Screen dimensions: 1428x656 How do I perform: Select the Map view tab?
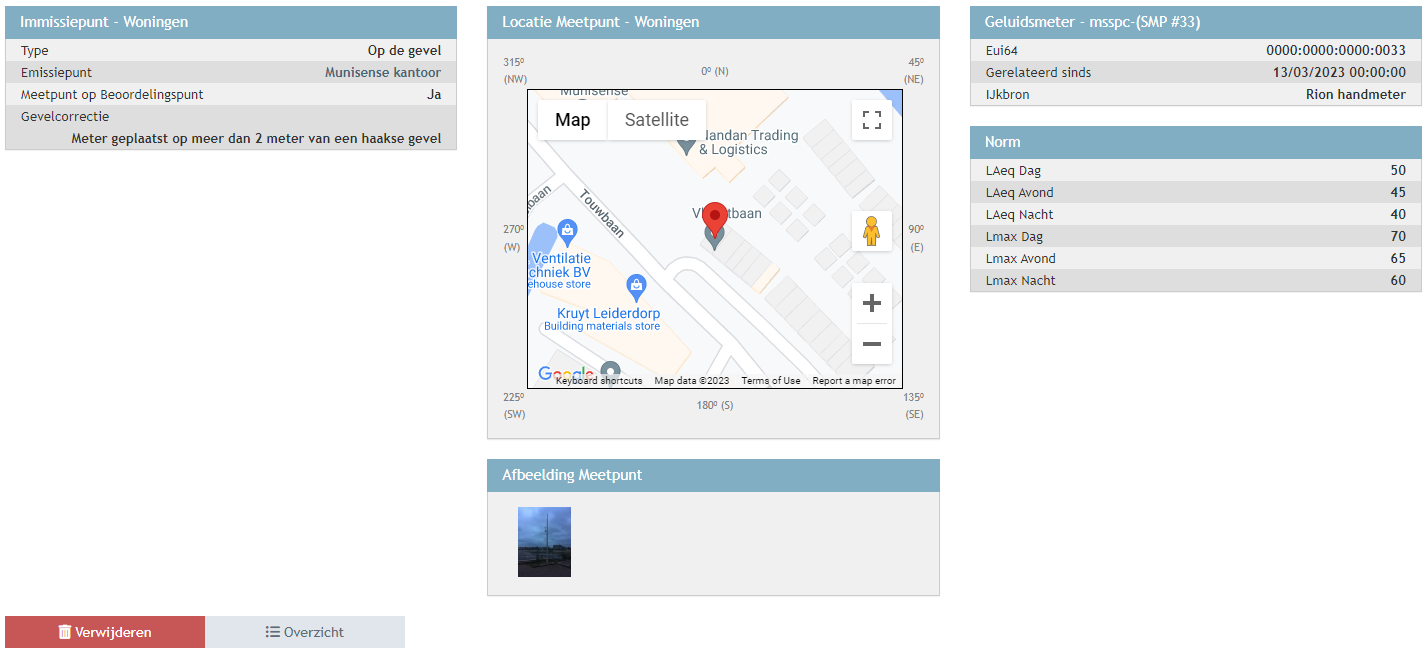pos(572,120)
